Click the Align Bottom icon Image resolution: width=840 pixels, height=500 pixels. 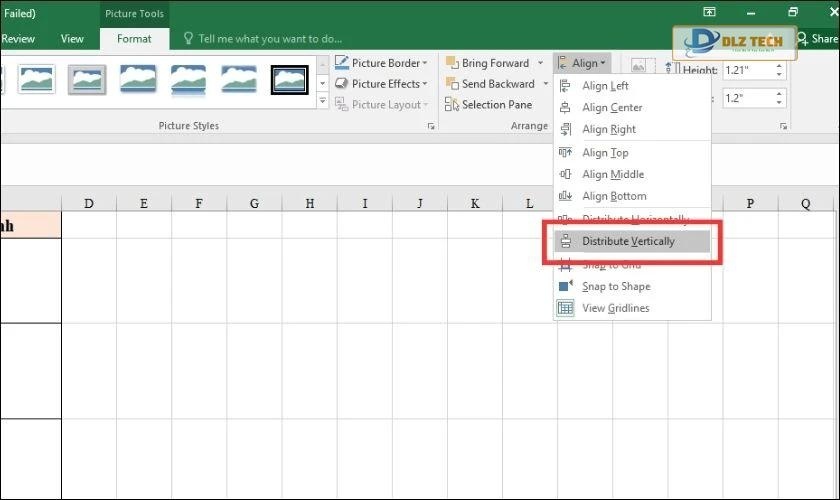click(x=566, y=197)
